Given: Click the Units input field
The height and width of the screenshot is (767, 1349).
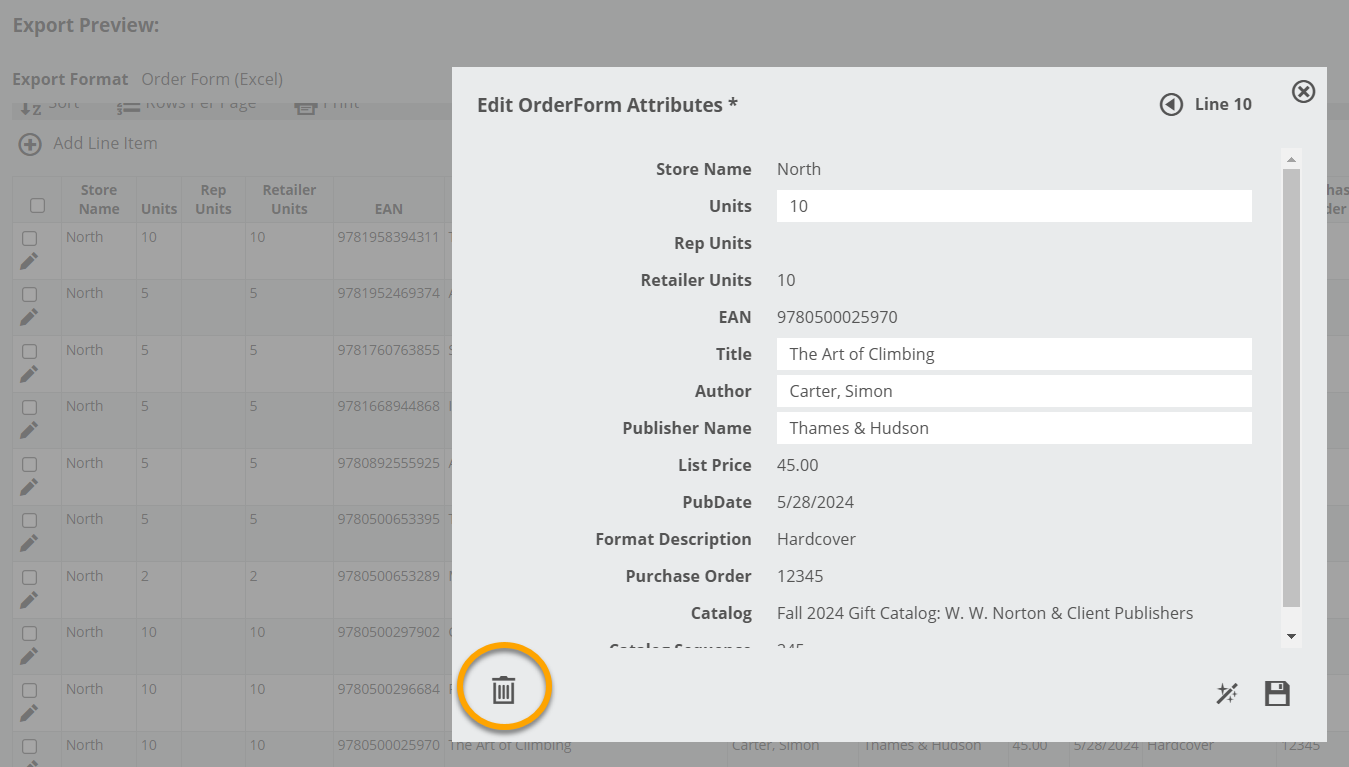Looking at the screenshot, I should pos(1013,206).
